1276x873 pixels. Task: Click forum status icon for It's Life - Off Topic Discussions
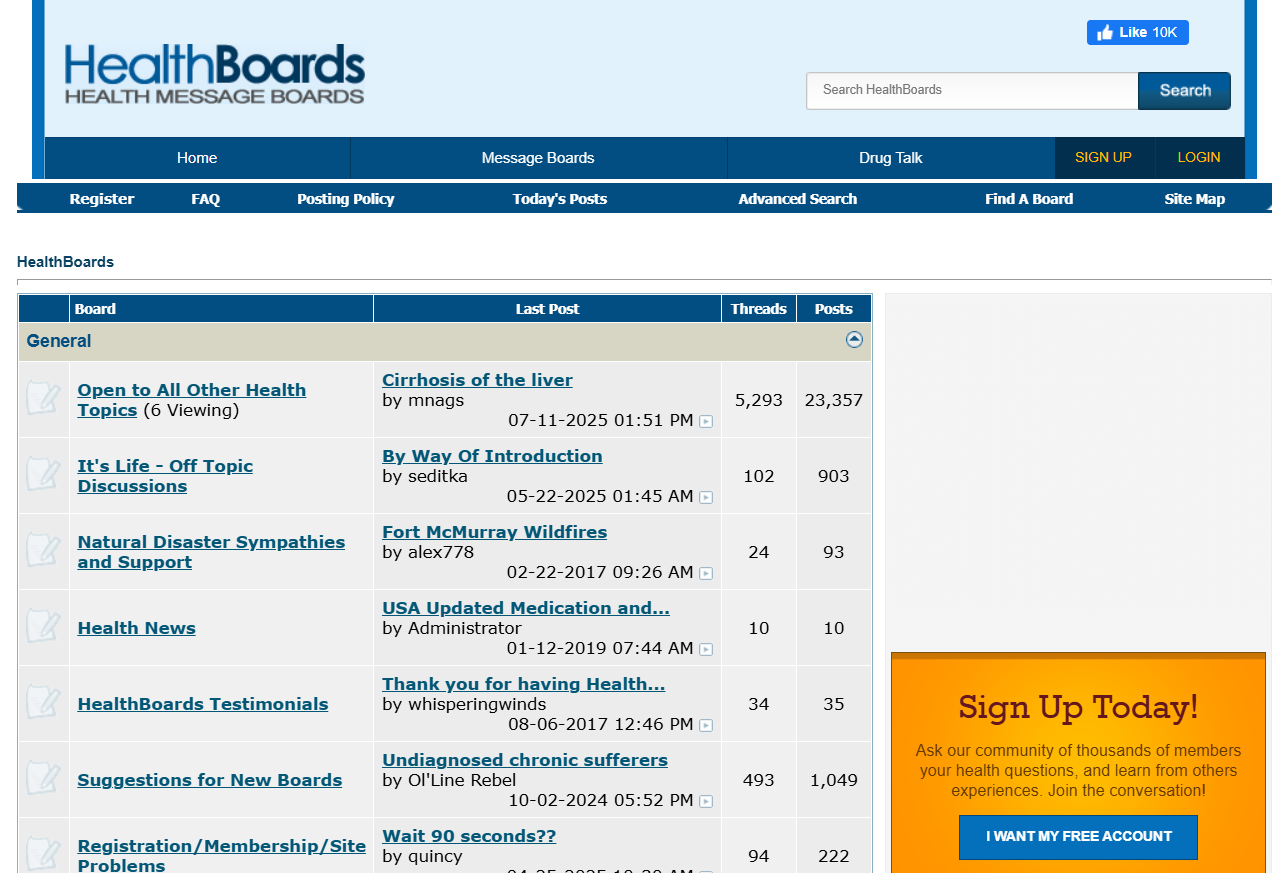point(43,475)
